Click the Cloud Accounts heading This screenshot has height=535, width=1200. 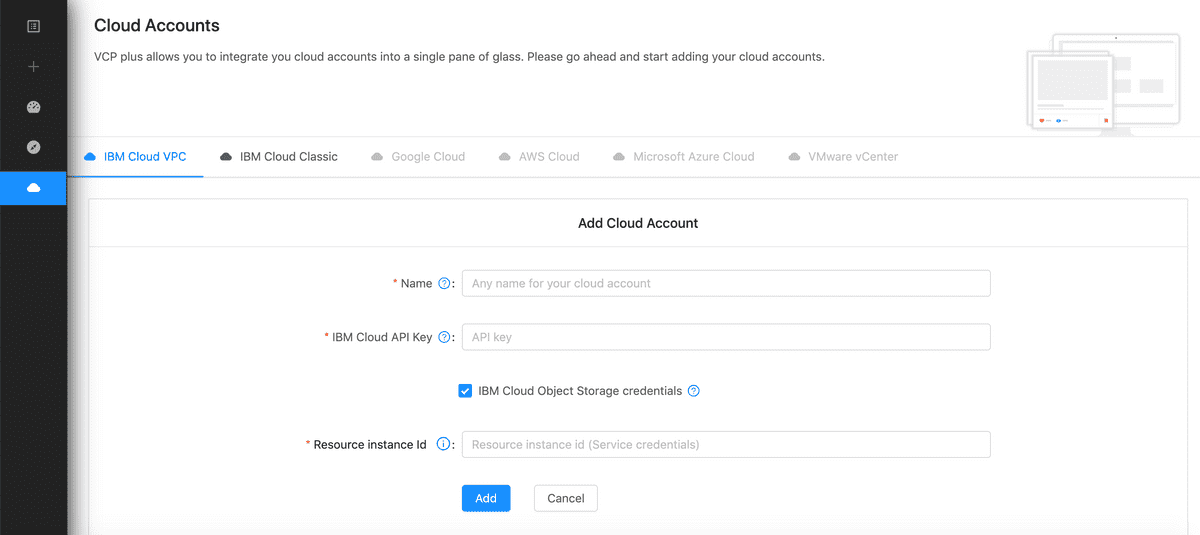[157, 26]
